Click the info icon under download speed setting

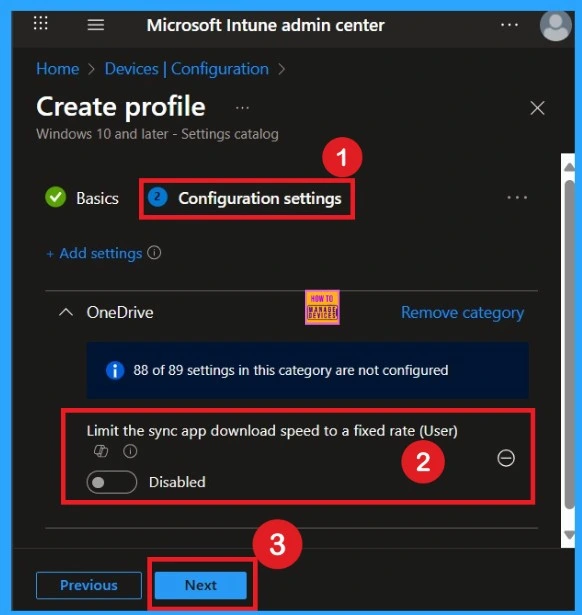[x=130, y=451]
